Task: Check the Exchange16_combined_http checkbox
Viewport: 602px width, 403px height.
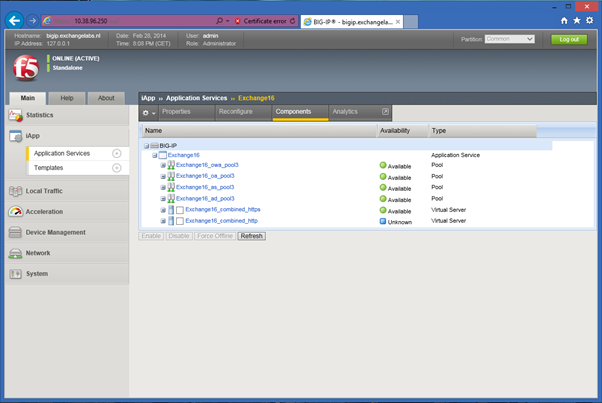Action: coord(180,221)
